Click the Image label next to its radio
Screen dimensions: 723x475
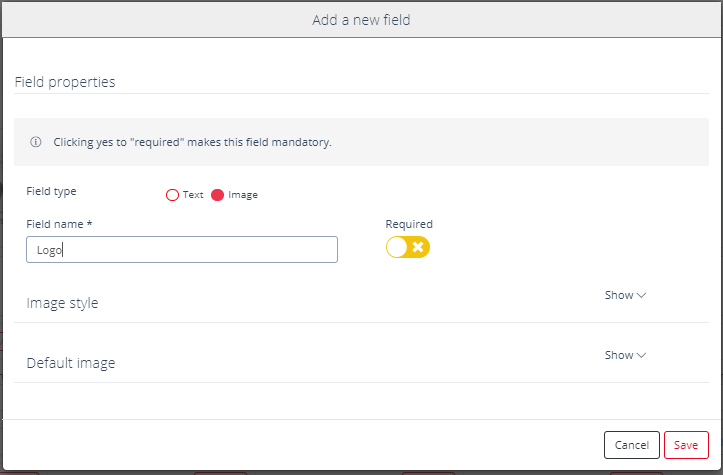point(243,195)
